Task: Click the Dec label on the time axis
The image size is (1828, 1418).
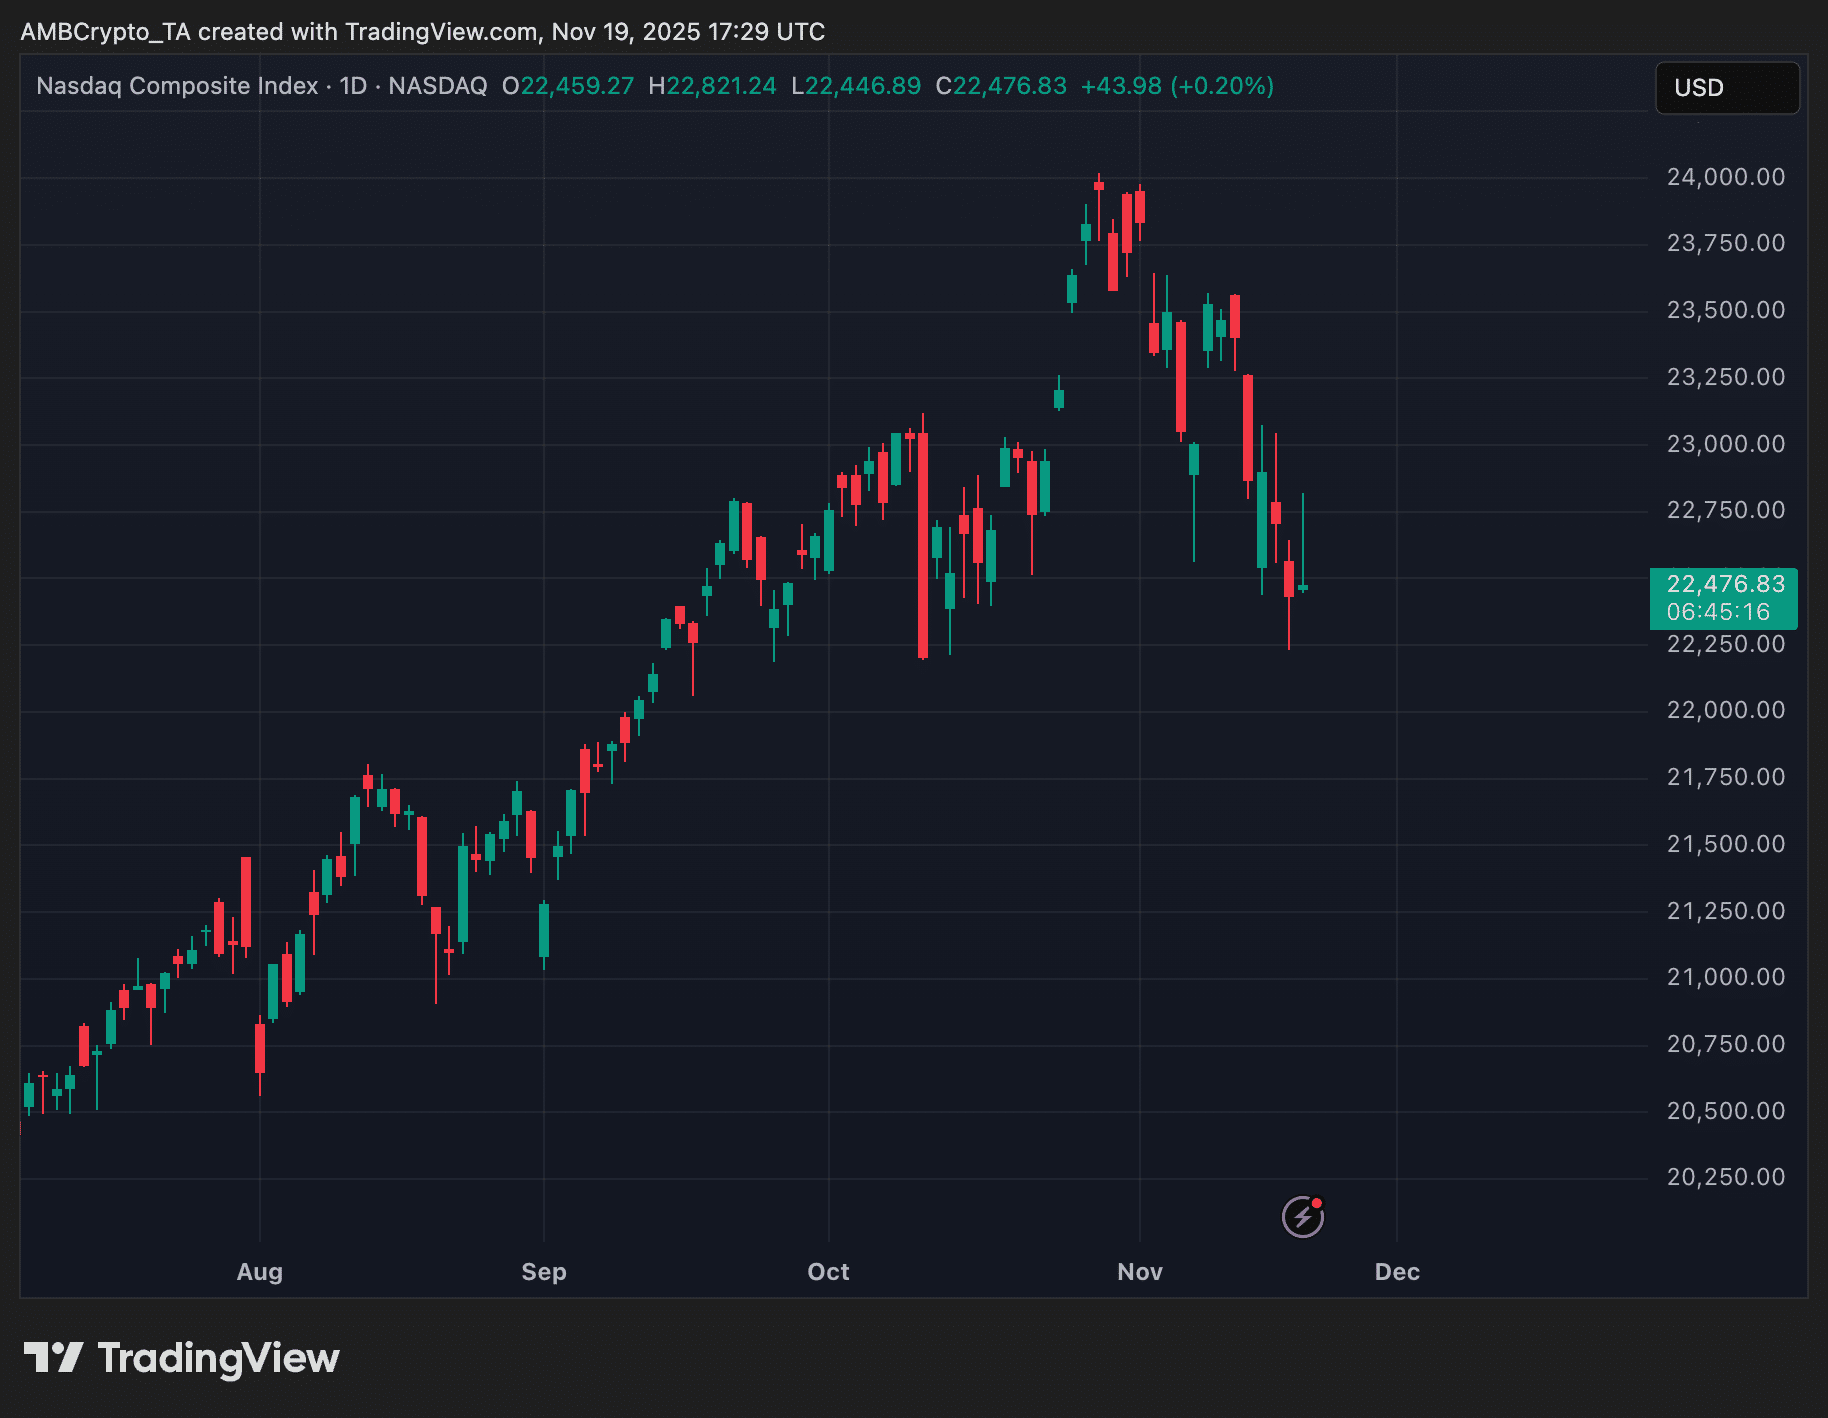Action: pos(1397,1272)
